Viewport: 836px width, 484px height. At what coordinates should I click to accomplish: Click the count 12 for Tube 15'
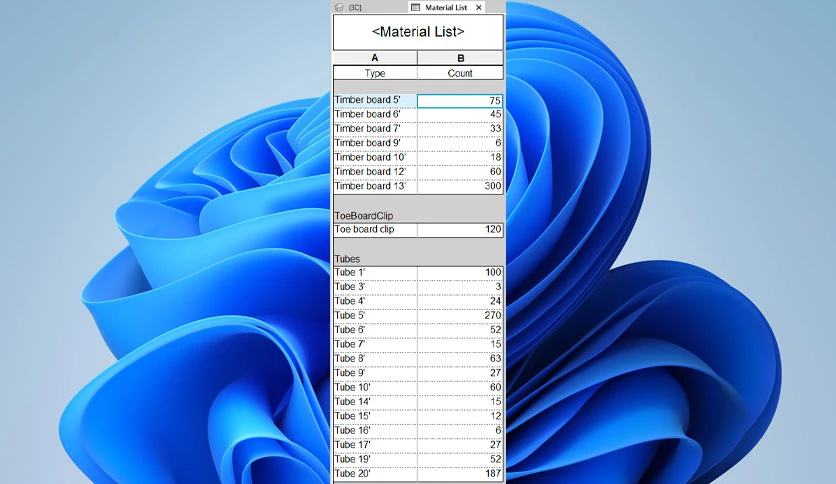coord(460,416)
